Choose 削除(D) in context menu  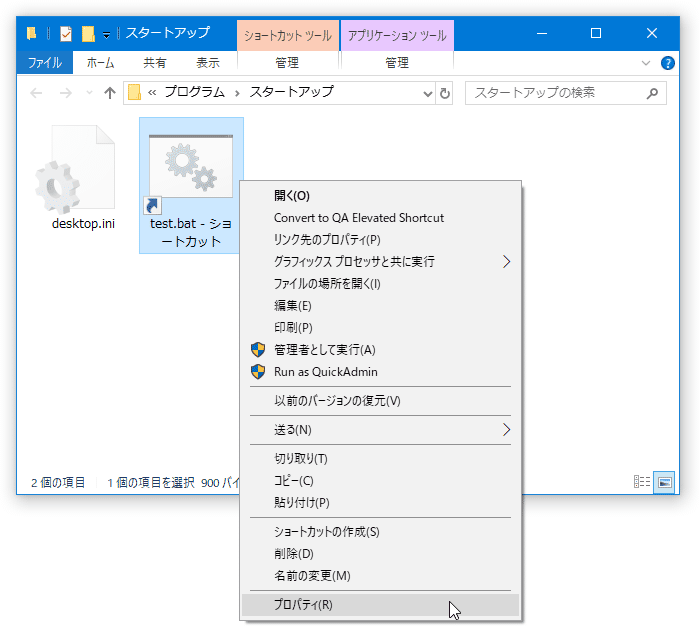[380, 554]
